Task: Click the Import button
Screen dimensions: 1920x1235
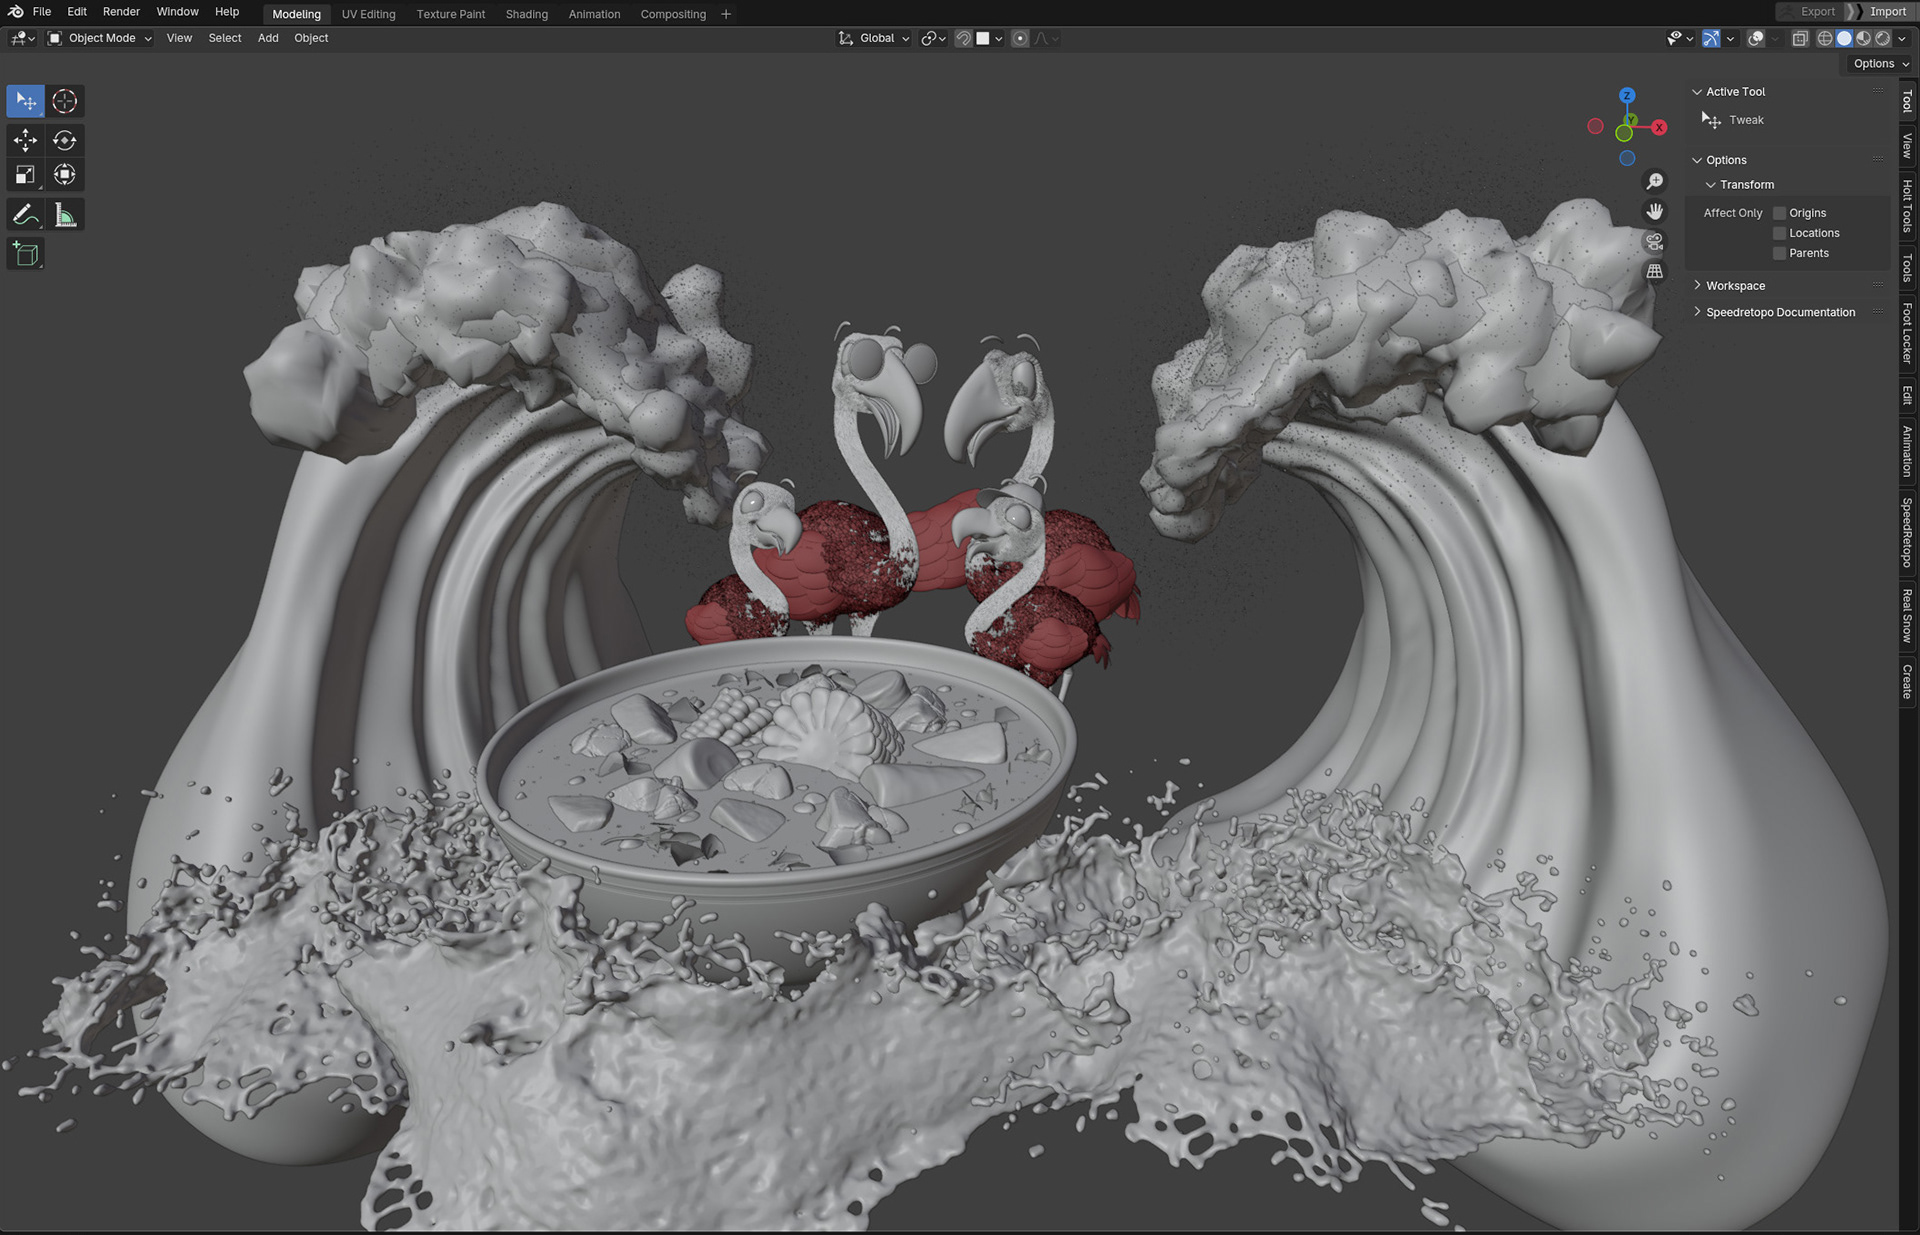Action: [x=1887, y=12]
